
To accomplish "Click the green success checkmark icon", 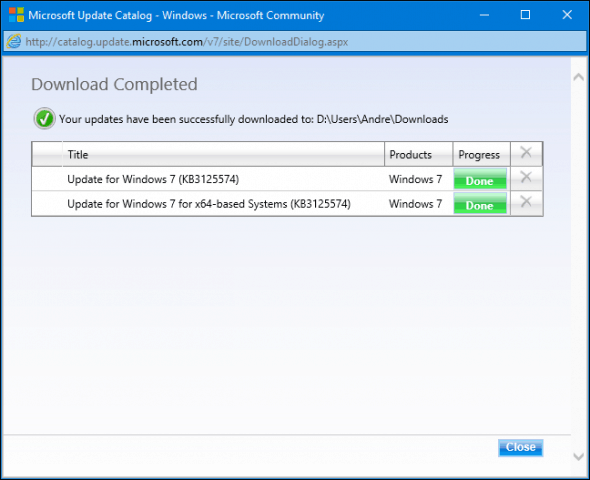I will pyautogui.click(x=44, y=119).
